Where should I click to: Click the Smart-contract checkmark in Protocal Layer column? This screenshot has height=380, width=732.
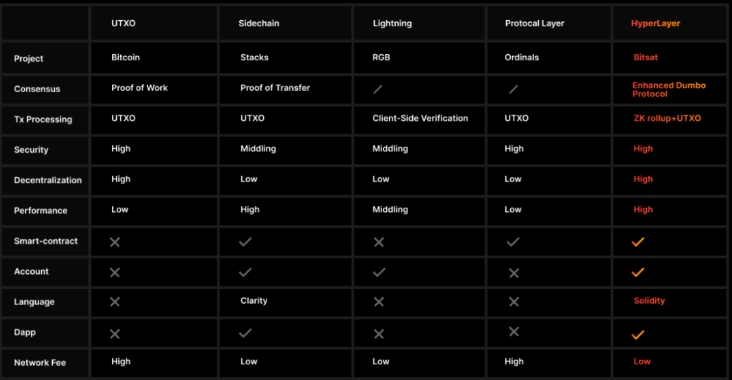pyautogui.click(x=513, y=242)
